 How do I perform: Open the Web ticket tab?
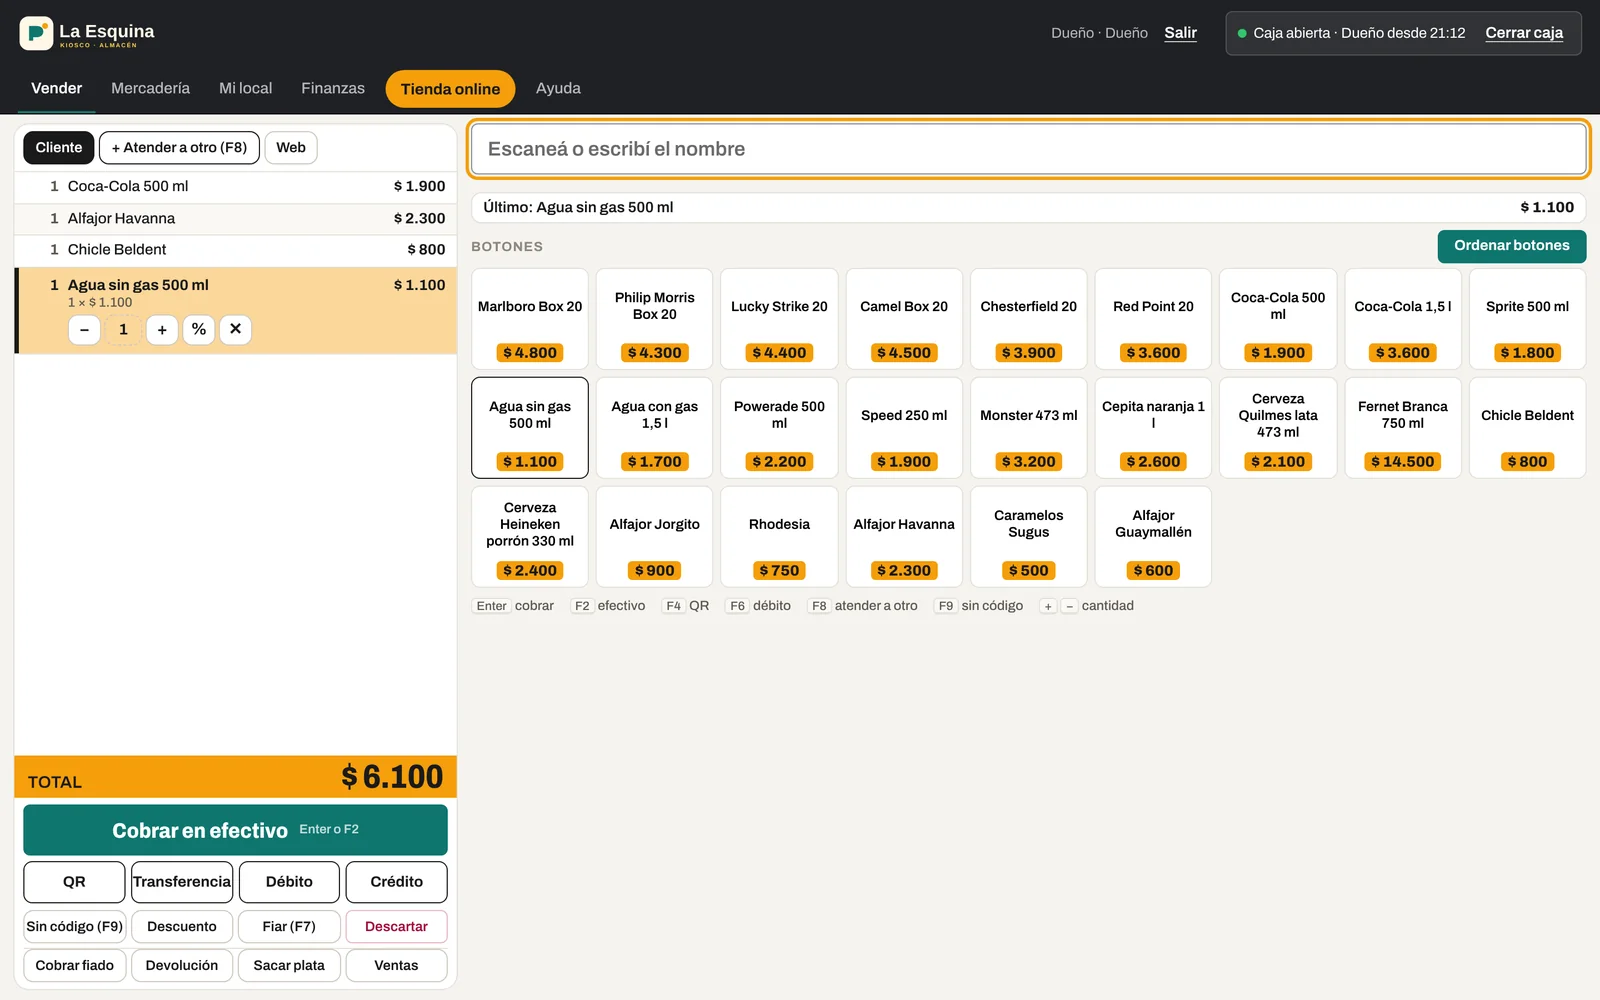click(x=291, y=147)
